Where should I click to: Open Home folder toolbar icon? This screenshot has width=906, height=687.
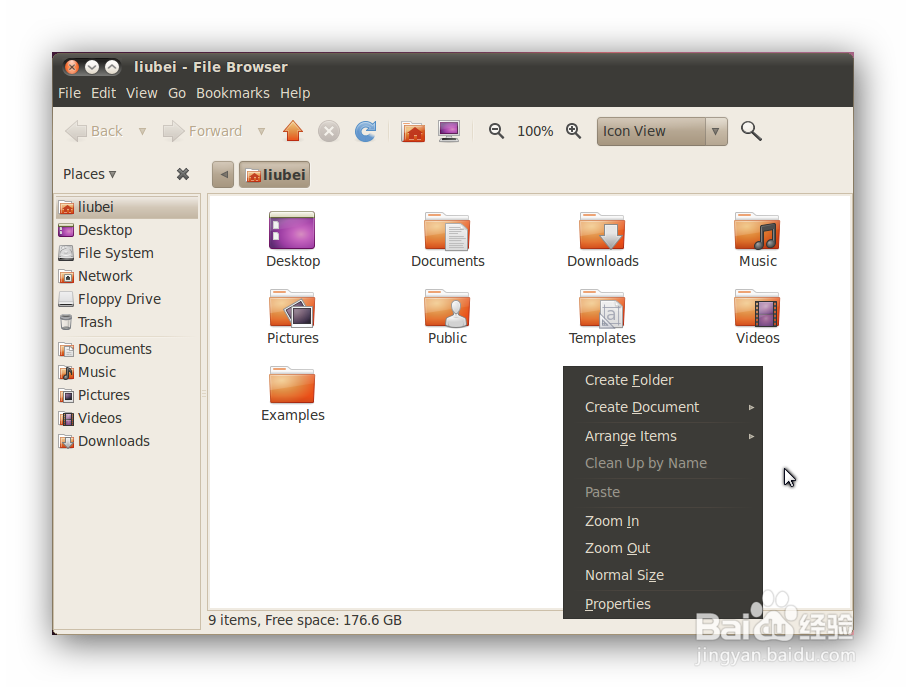[x=413, y=131]
